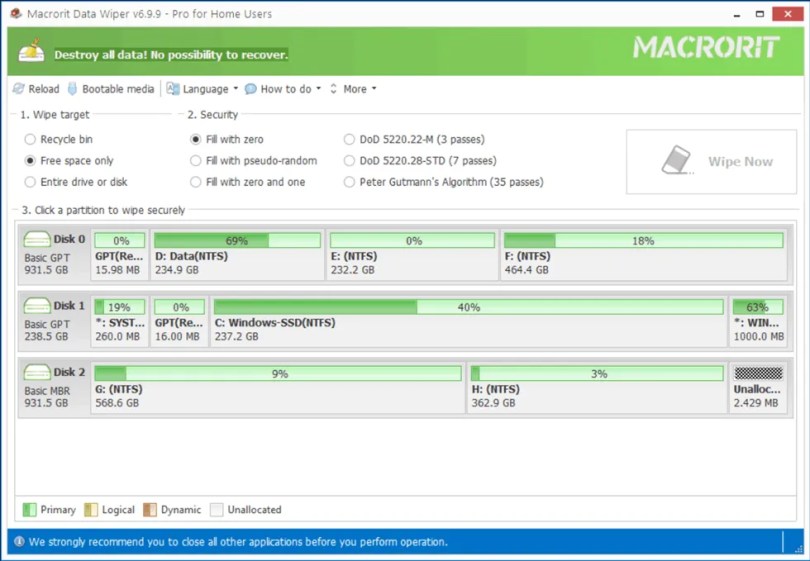Click the Language menu label
The height and width of the screenshot is (561, 810).
coord(206,89)
